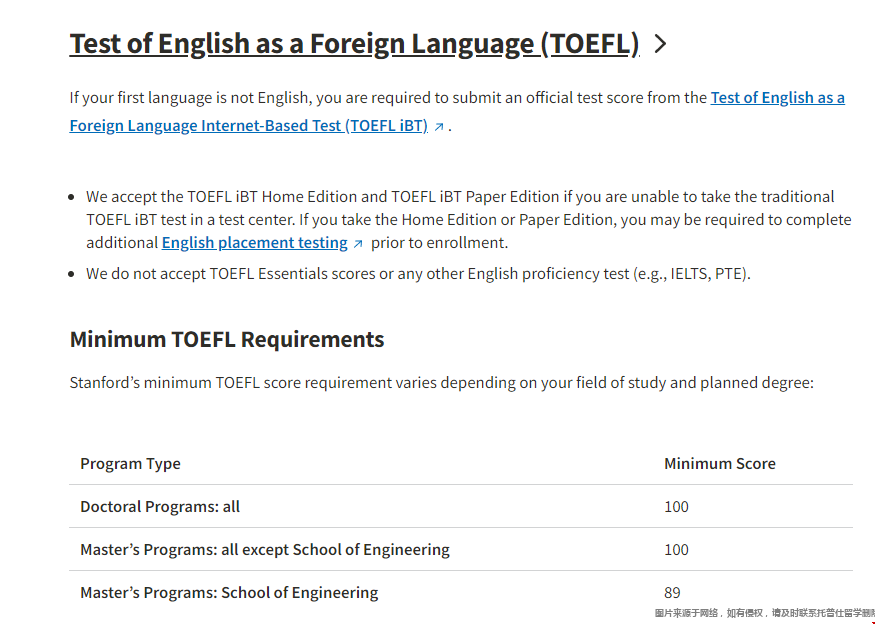Follow the English placement testing link

(x=254, y=243)
